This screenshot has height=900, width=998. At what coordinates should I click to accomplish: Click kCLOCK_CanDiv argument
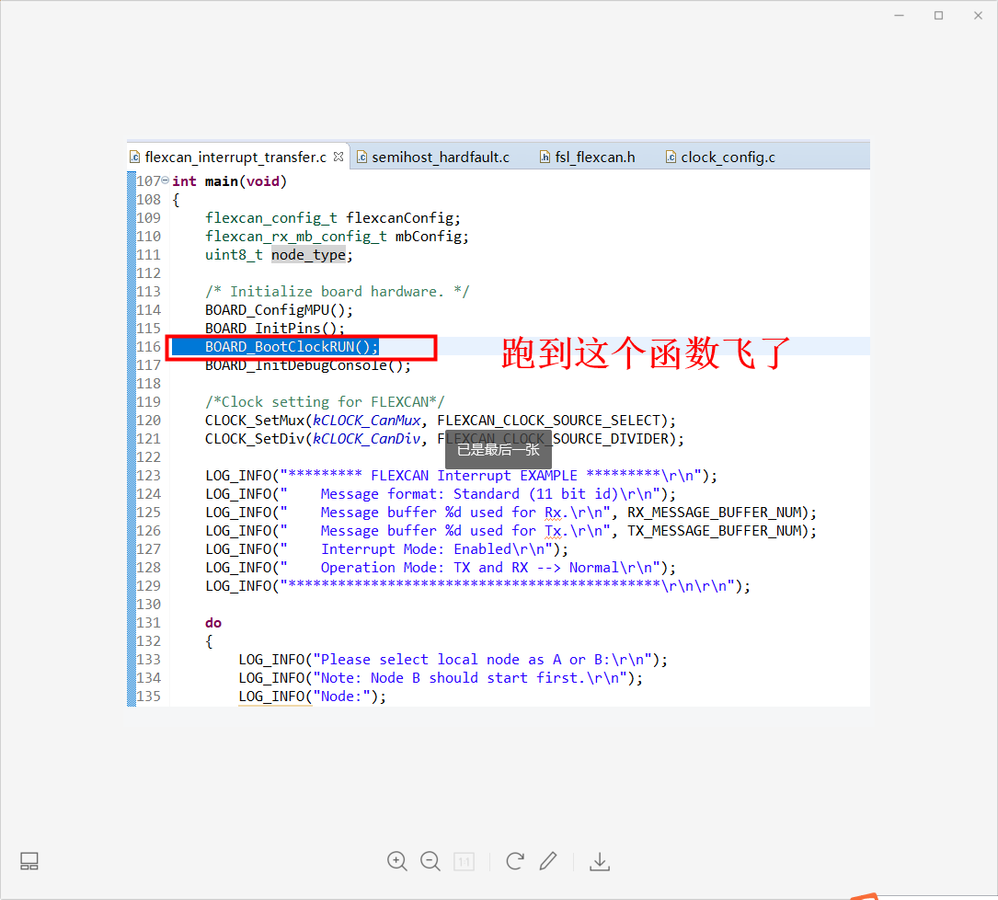pos(367,439)
